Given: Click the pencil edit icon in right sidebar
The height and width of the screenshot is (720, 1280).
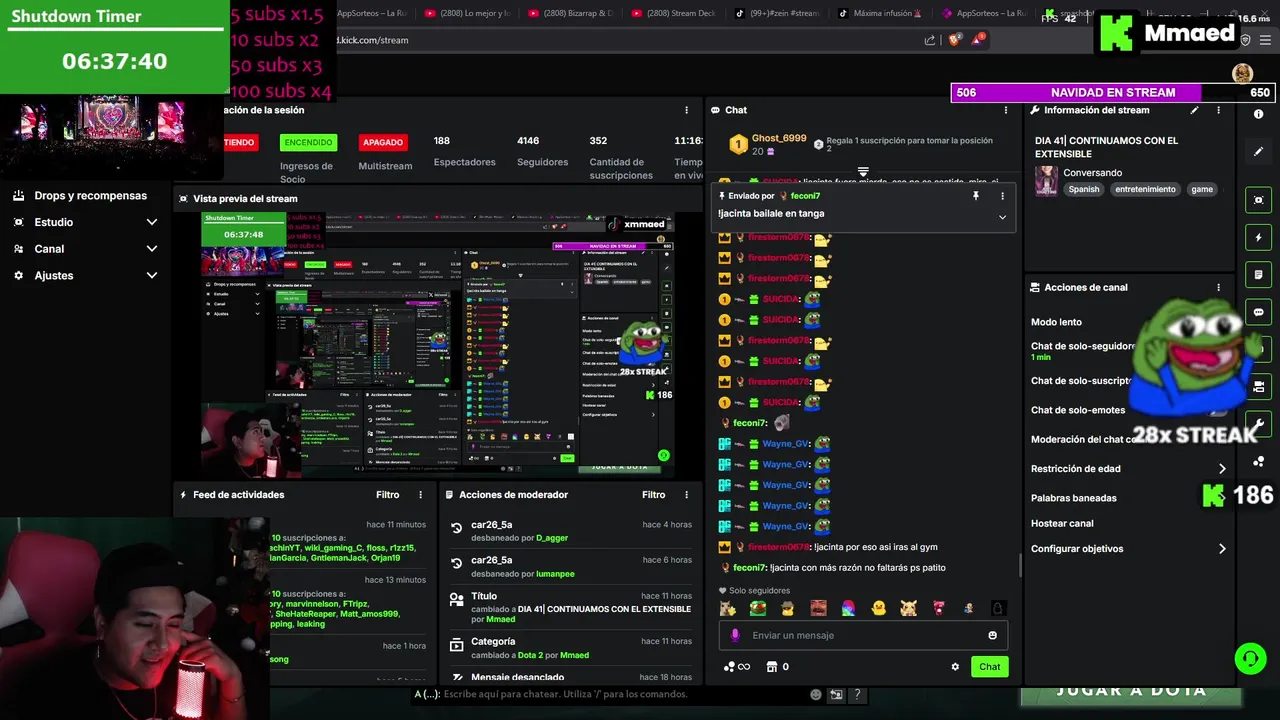Looking at the screenshot, I should tap(1259, 152).
